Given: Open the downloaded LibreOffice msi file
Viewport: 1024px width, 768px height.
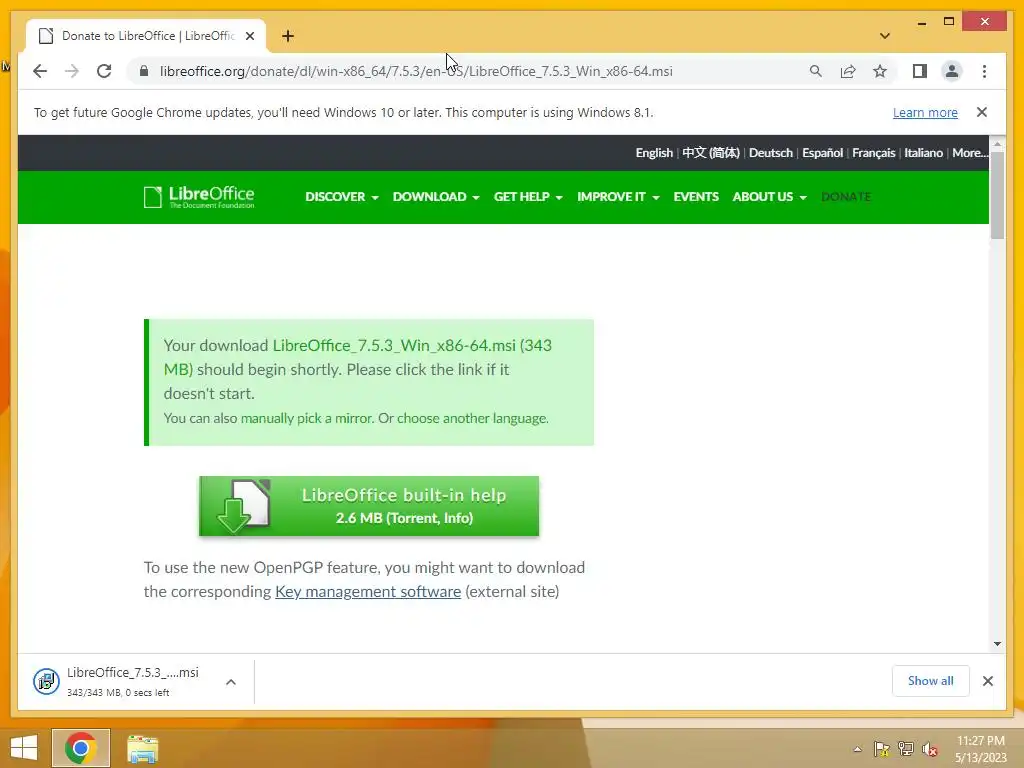Looking at the screenshot, I should 118,681.
